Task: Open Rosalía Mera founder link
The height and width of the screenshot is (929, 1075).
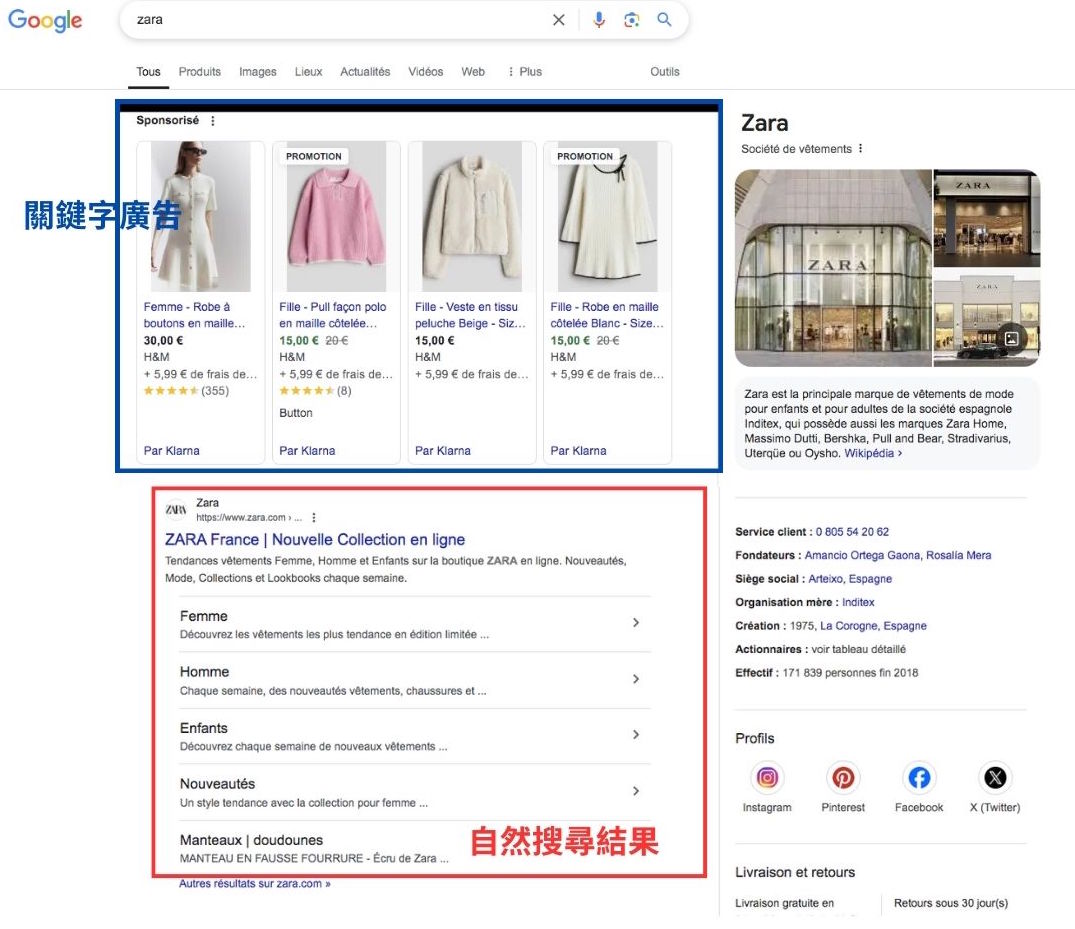Action: [958, 555]
